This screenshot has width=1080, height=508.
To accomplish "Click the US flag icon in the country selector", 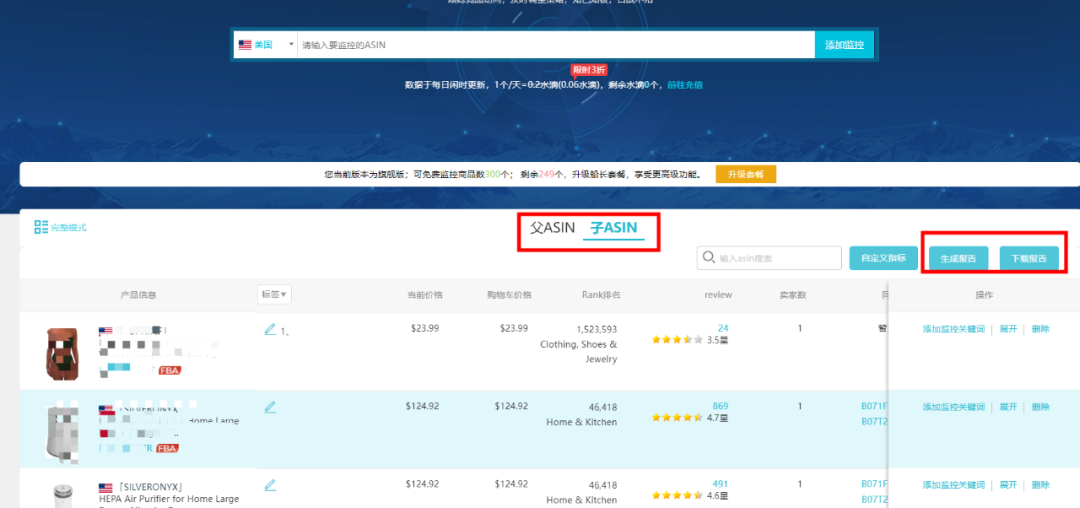I will (x=245, y=45).
